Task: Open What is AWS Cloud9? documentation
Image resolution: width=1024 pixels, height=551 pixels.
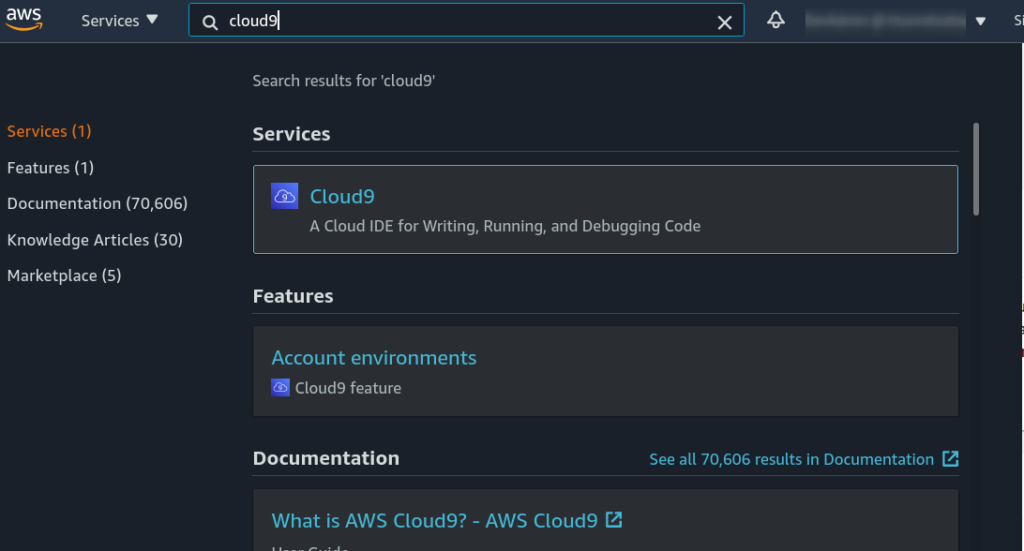Action: click(434, 520)
